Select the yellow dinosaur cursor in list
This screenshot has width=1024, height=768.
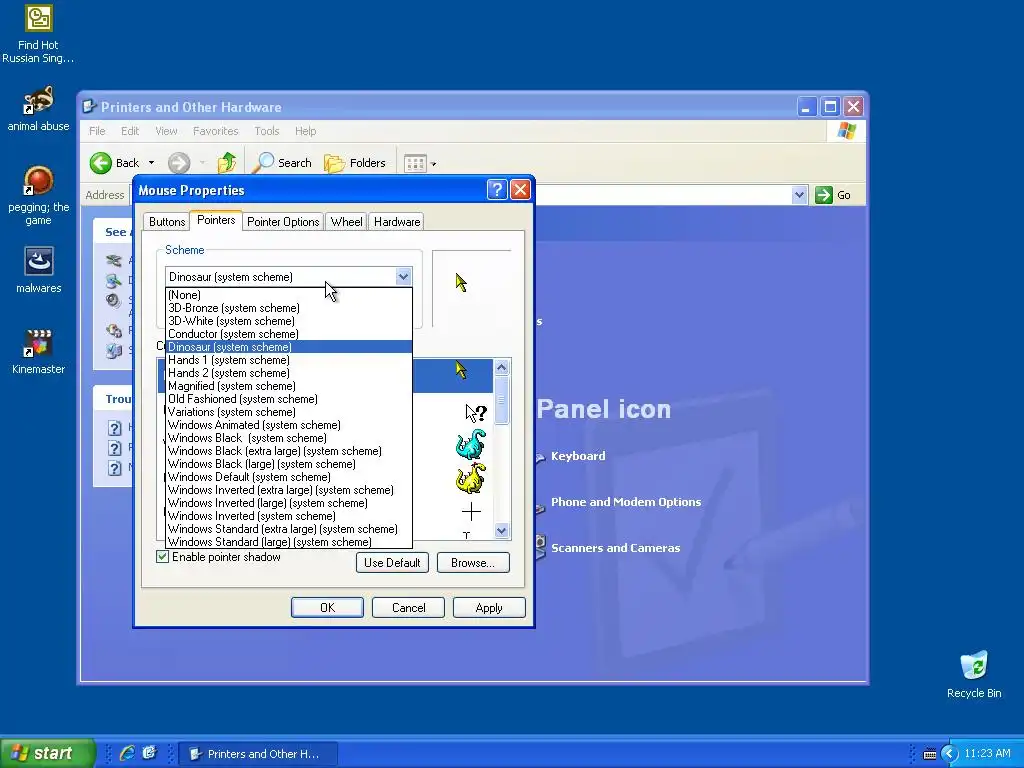tap(471, 478)
